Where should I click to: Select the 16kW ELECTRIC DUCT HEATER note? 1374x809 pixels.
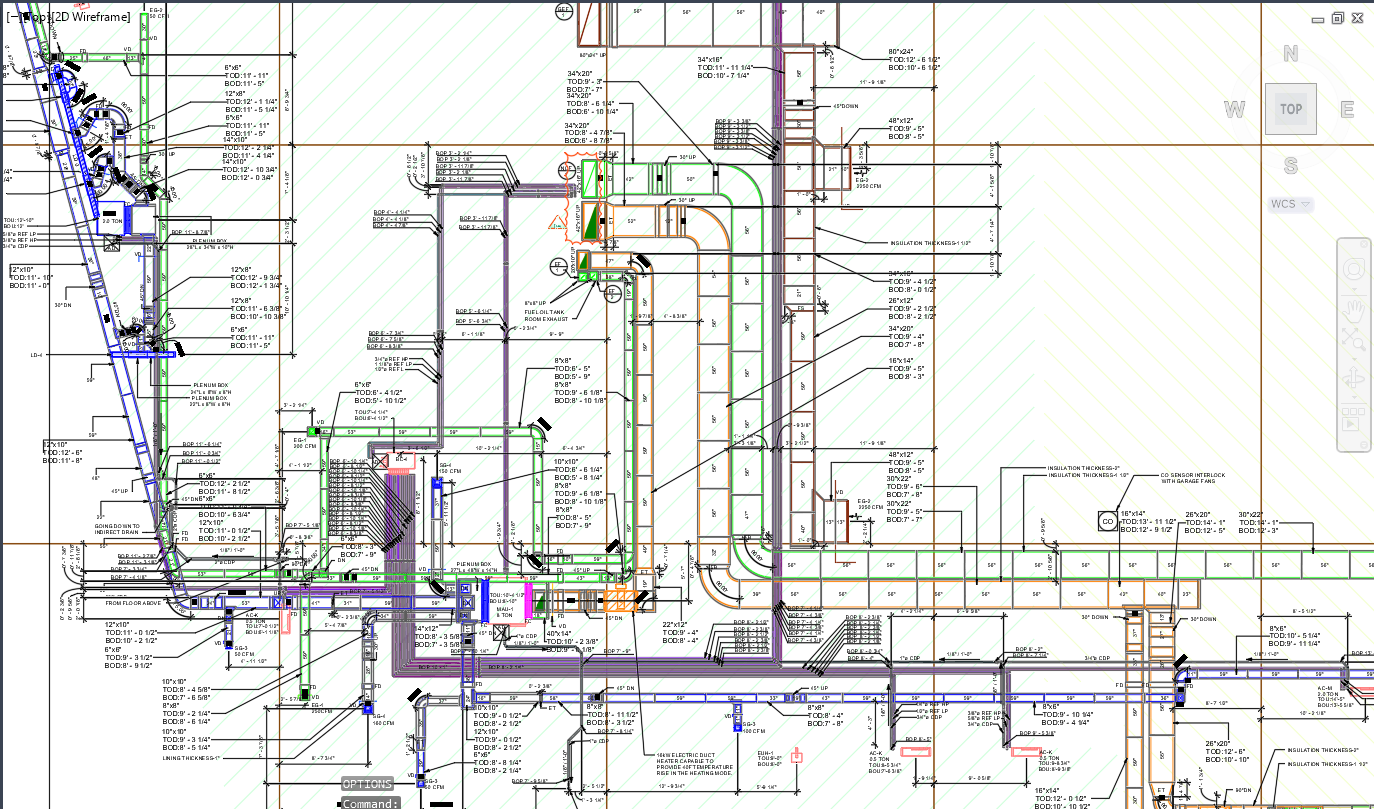coord(695,764)
